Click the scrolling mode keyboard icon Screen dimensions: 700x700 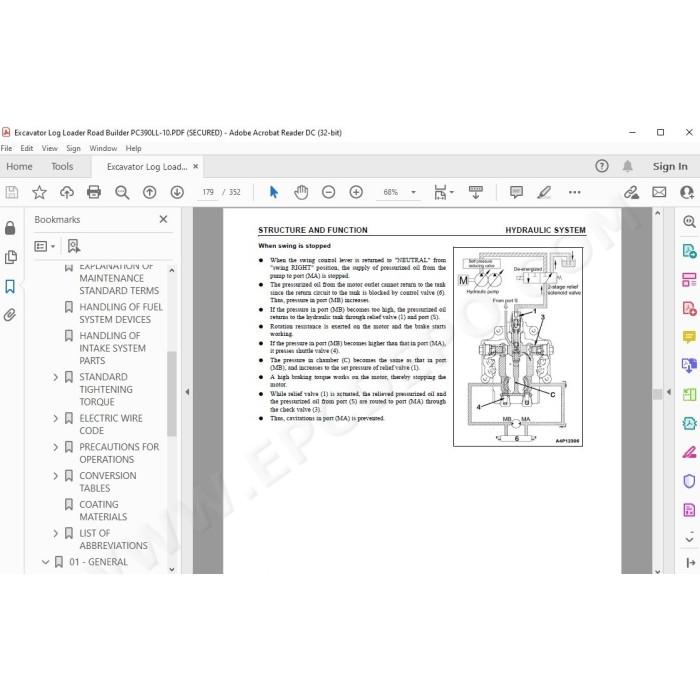pos(475,192)
